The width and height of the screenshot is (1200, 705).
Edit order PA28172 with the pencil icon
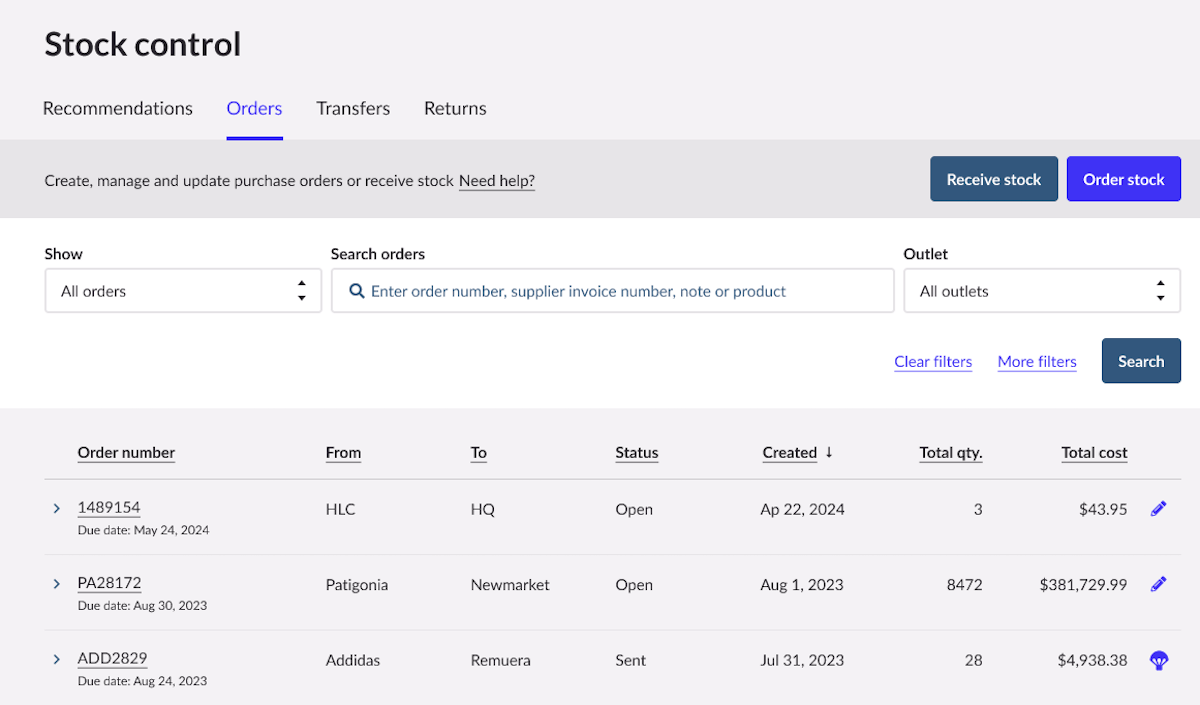1158,583
